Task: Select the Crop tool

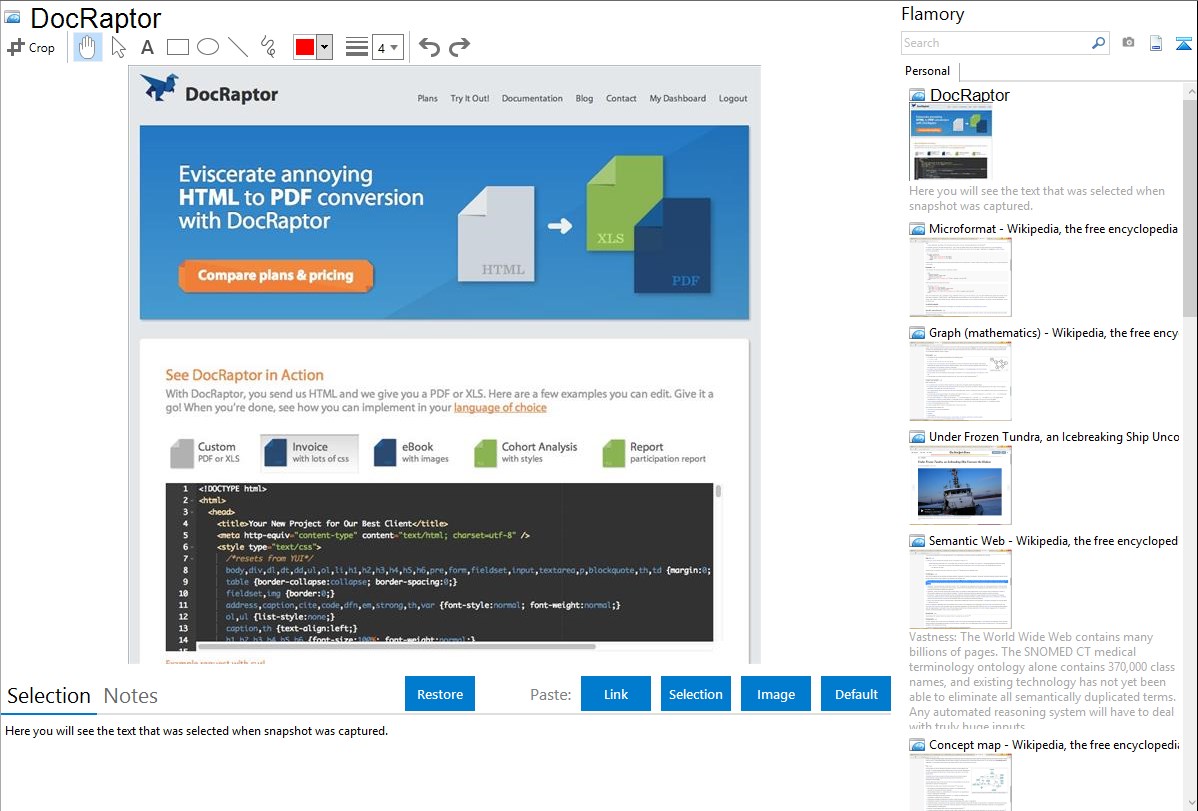Action: pyautogui.click(x=31, y=47)
